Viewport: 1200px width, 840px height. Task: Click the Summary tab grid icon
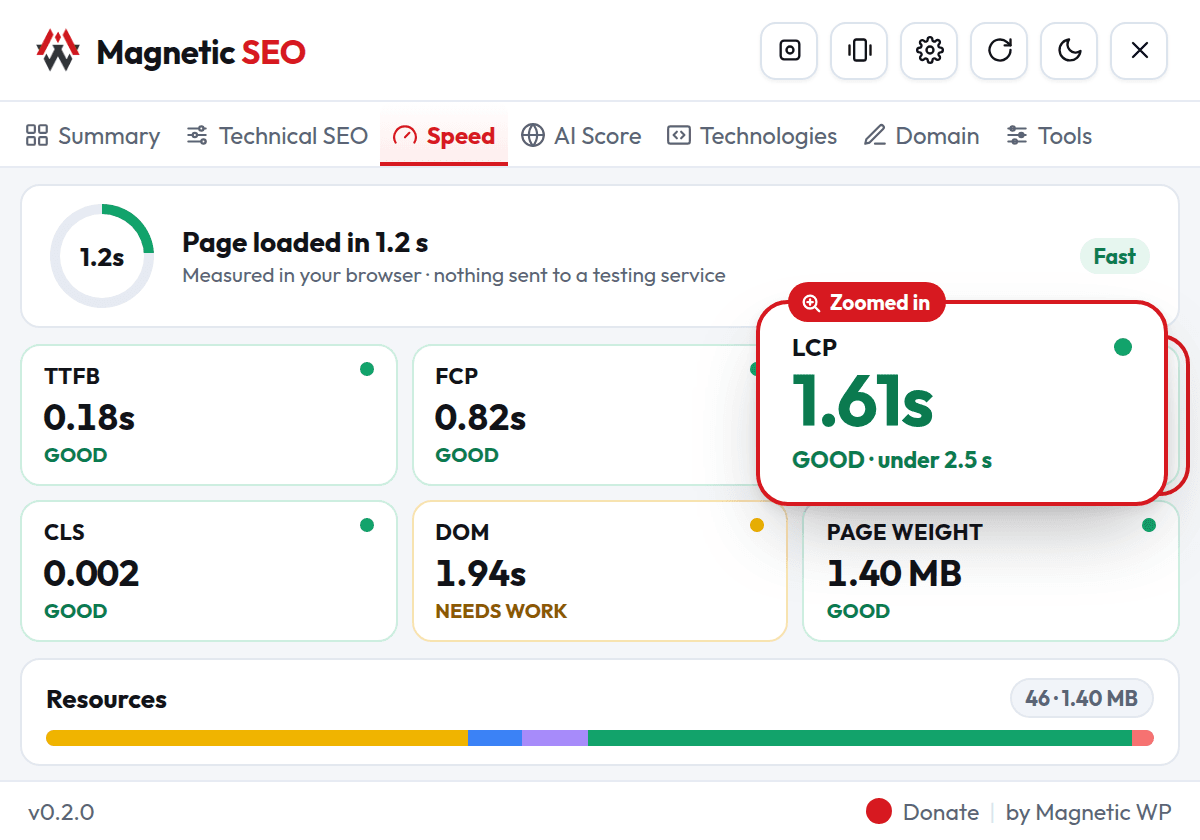coord(37,136)
